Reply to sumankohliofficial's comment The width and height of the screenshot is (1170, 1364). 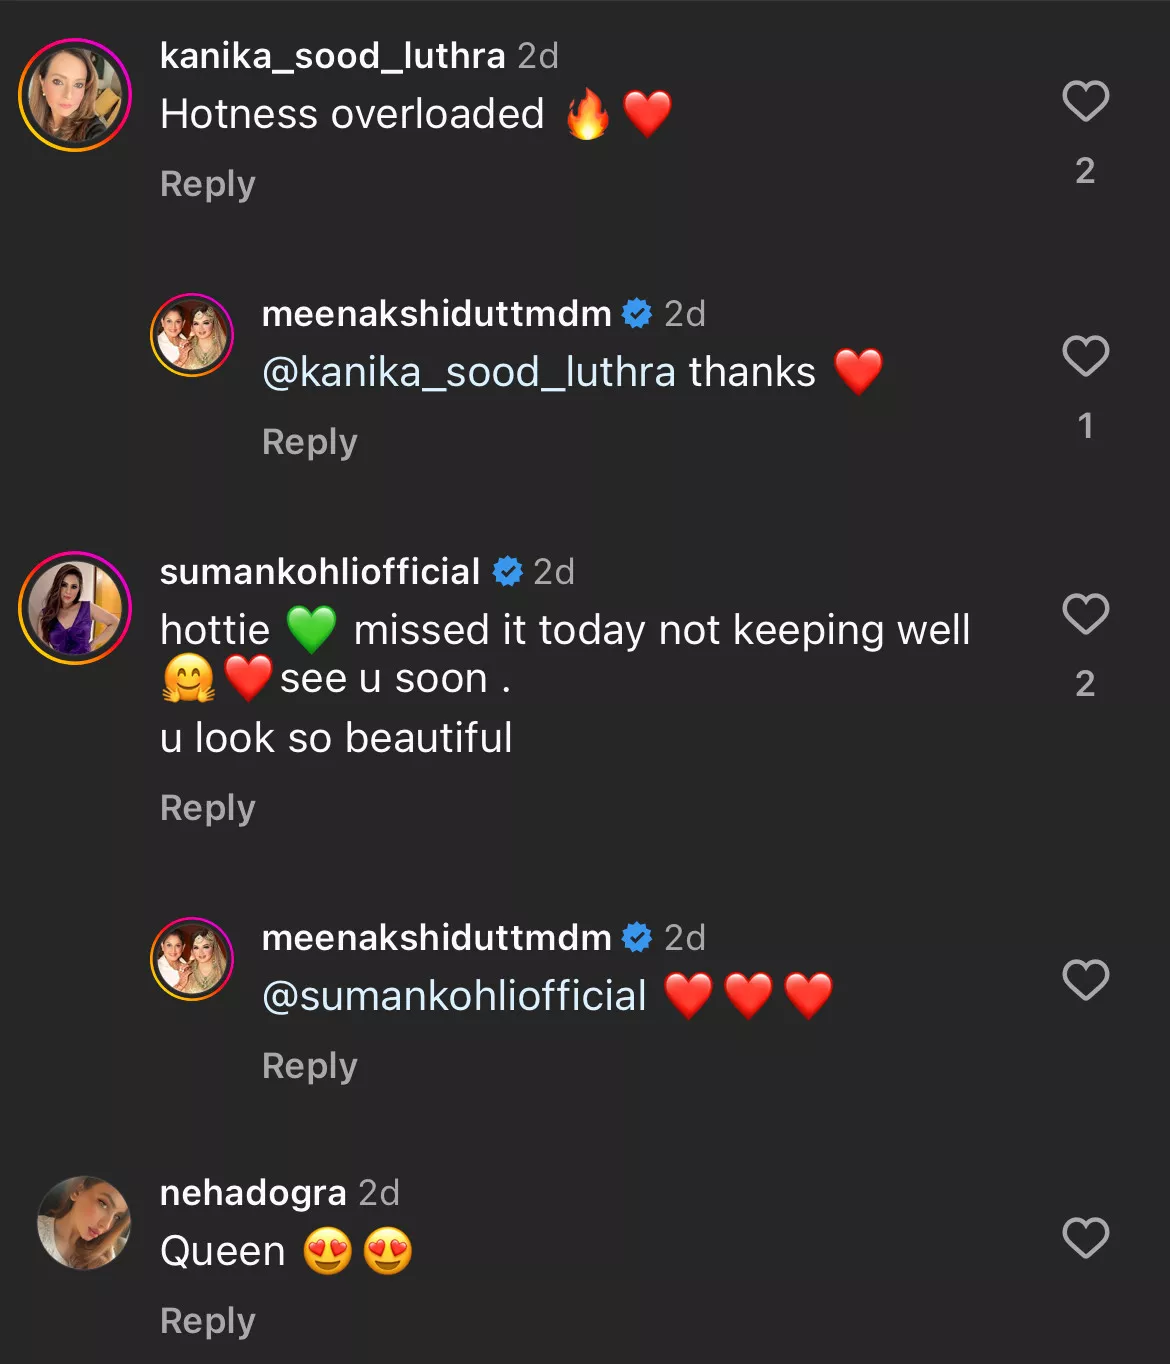[208, 808]
